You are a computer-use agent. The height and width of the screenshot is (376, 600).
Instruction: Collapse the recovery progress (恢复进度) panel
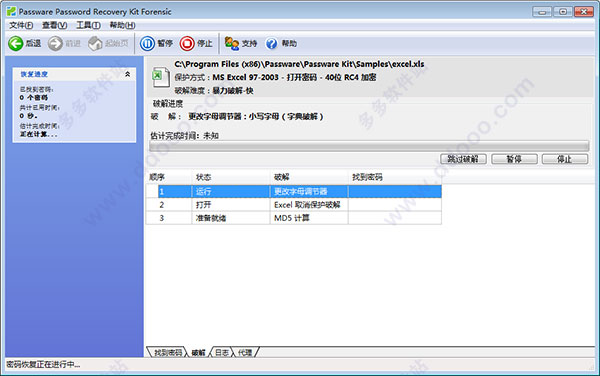tap(127, 74)
